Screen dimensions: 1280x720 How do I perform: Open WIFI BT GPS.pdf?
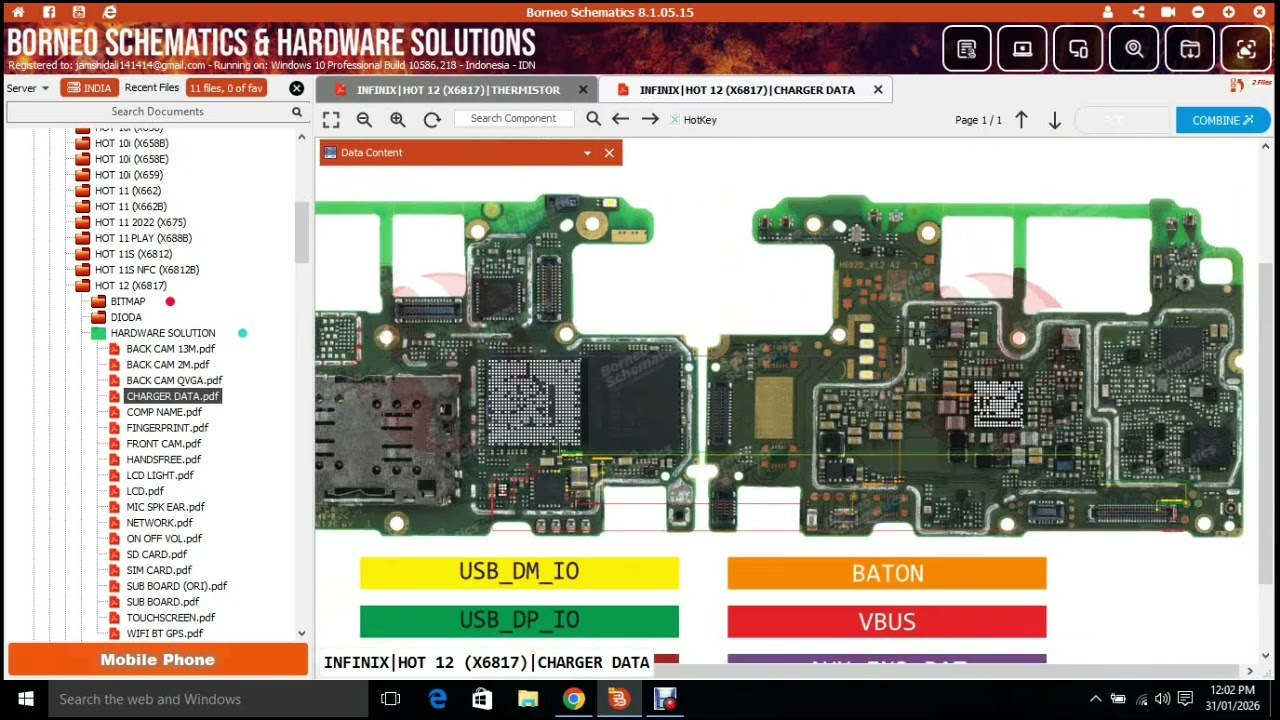click(164, 633)
